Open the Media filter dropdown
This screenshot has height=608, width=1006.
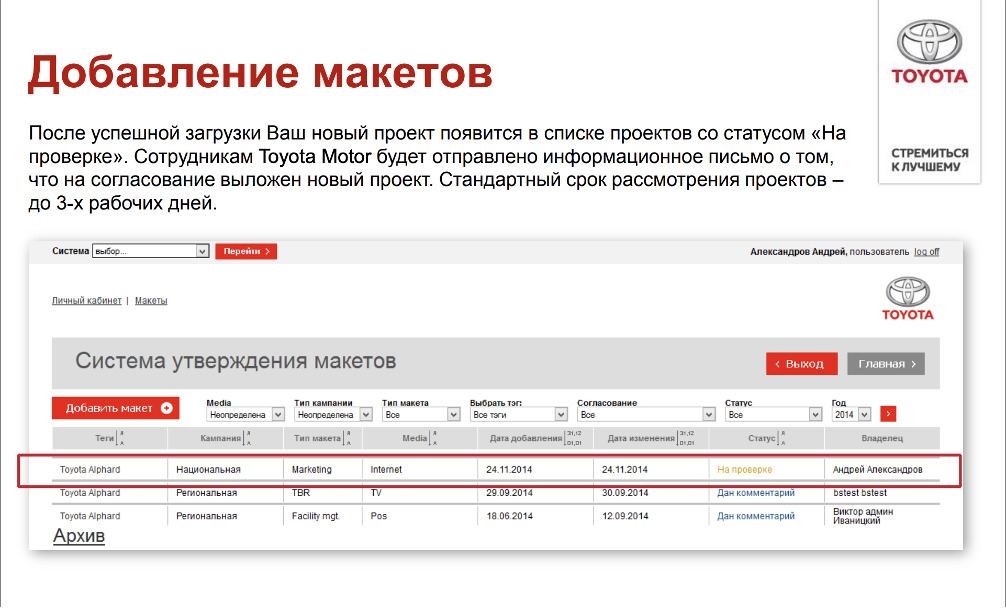[245, 415]
